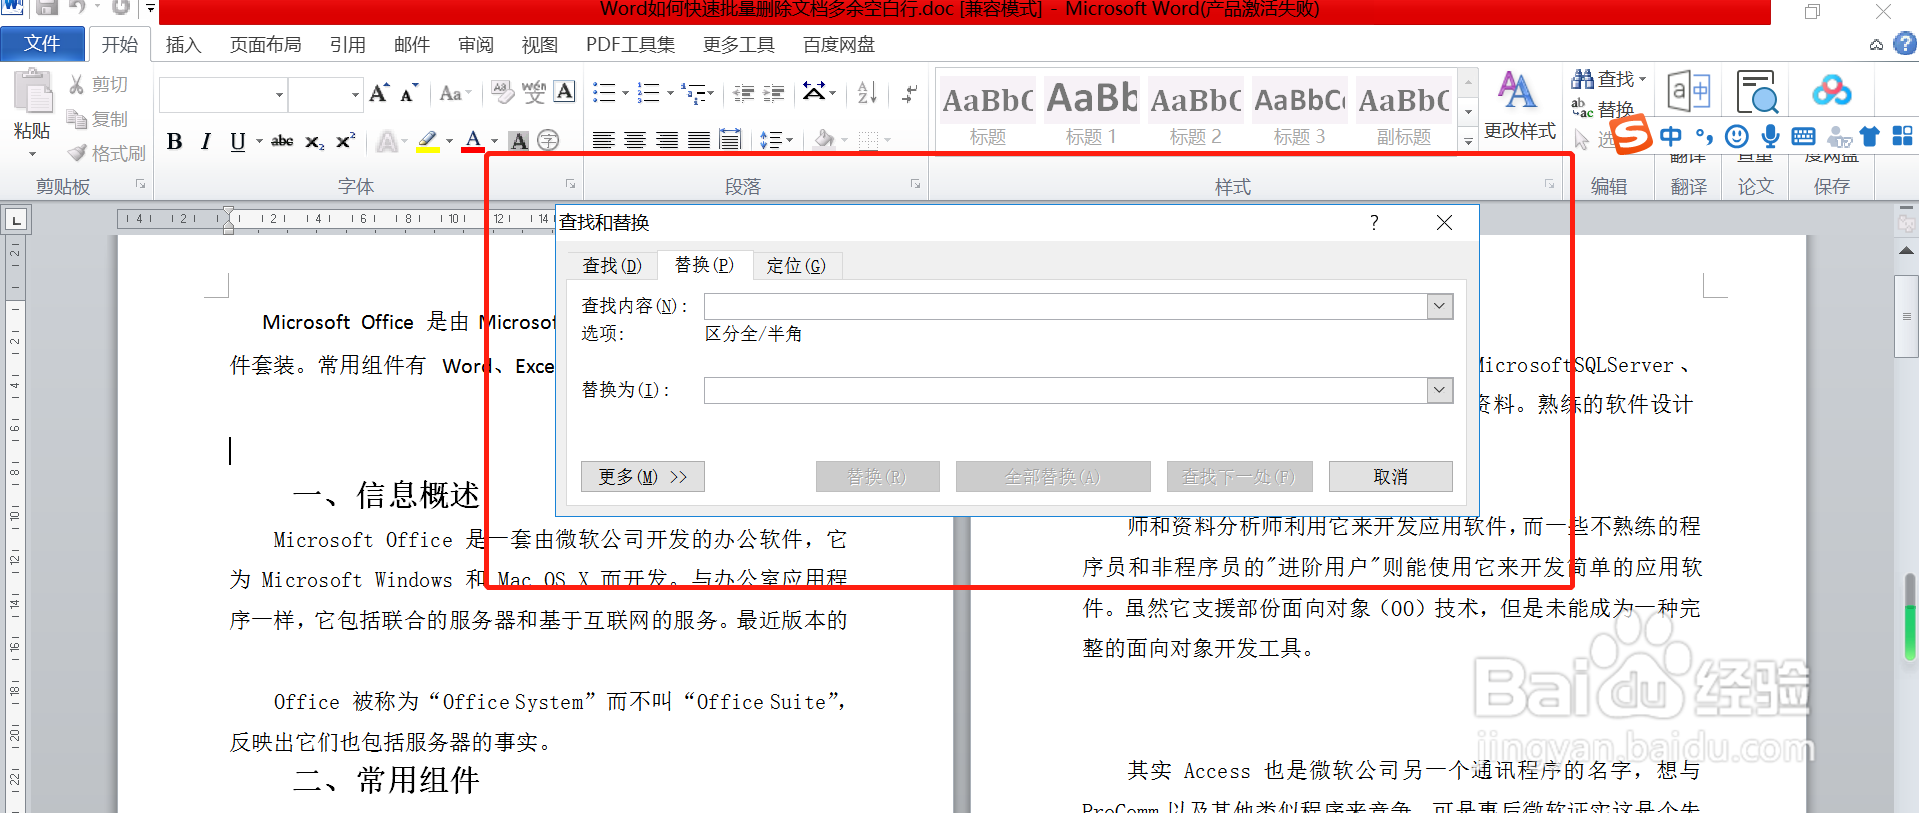
Task: Click the Clear Formatting eraser icon
Action: 503,94
